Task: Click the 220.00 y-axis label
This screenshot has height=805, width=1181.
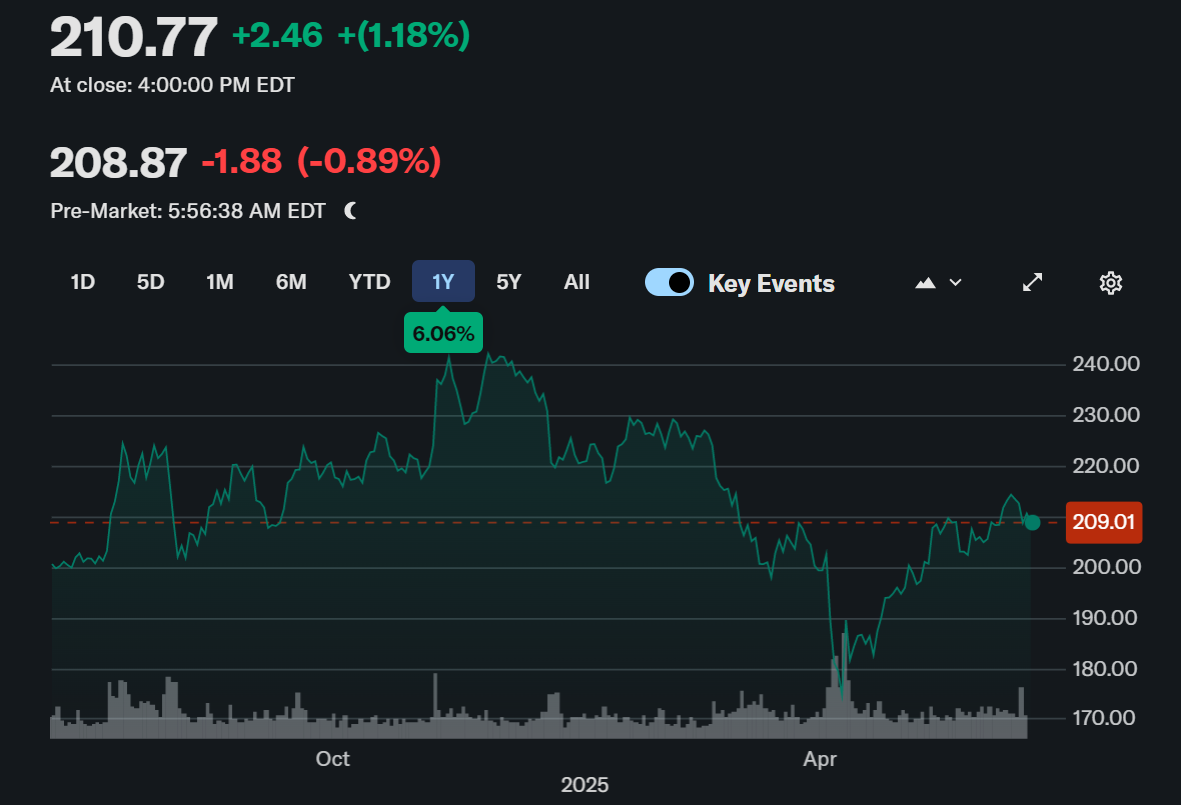Action: tap(1106, 466)
